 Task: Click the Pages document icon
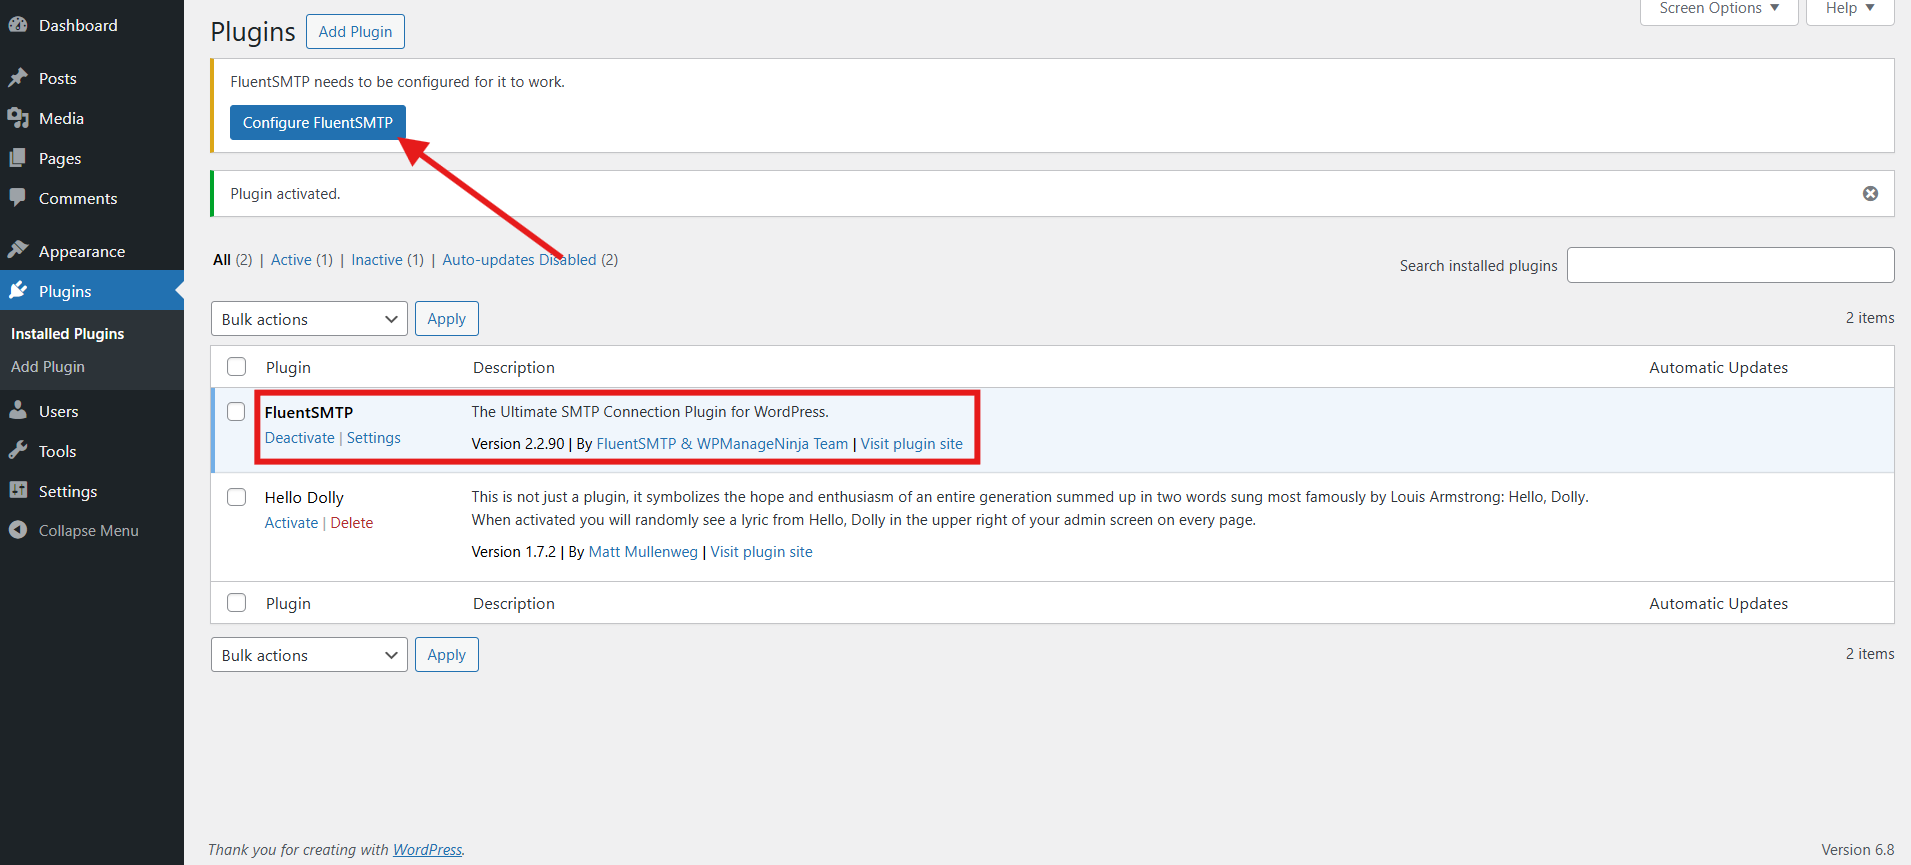pos(18,158)
